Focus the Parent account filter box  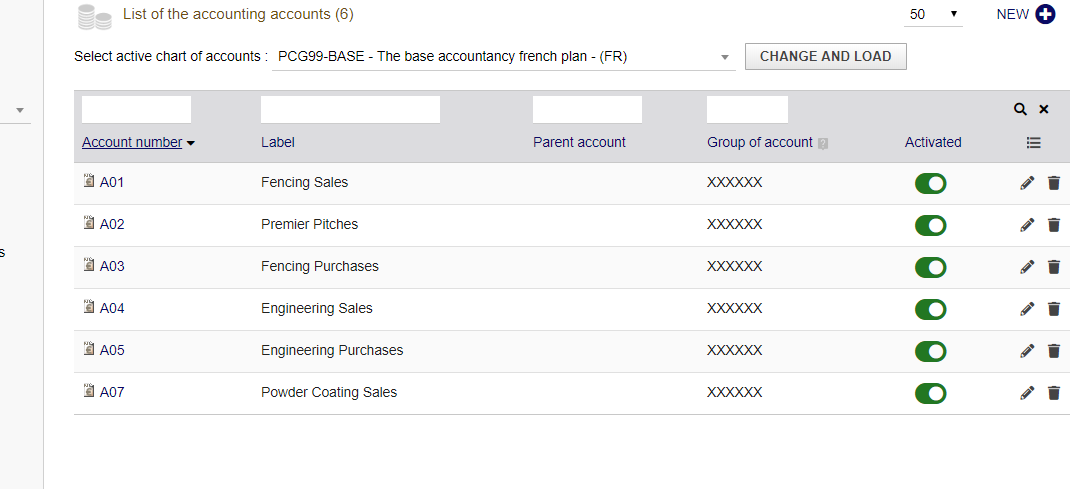coord(587,109)
